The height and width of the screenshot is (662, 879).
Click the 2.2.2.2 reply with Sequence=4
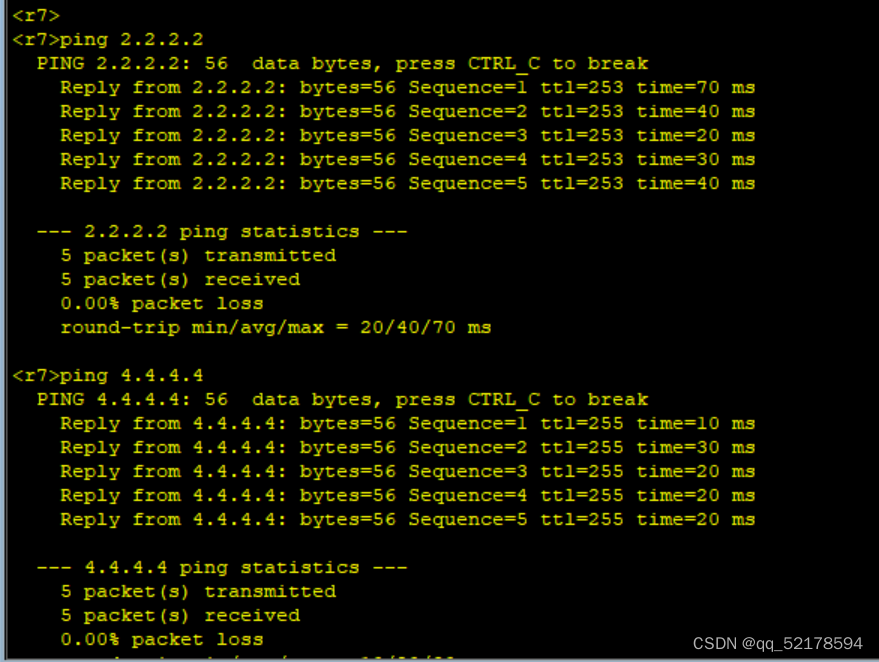point(407,160)
